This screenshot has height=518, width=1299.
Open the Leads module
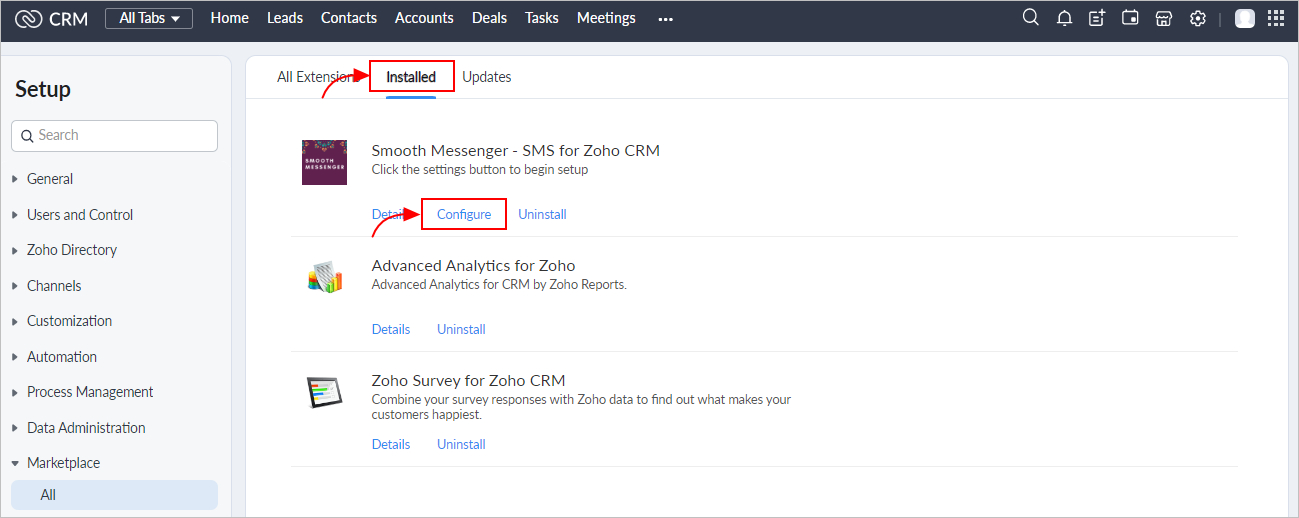coord(285,18)
